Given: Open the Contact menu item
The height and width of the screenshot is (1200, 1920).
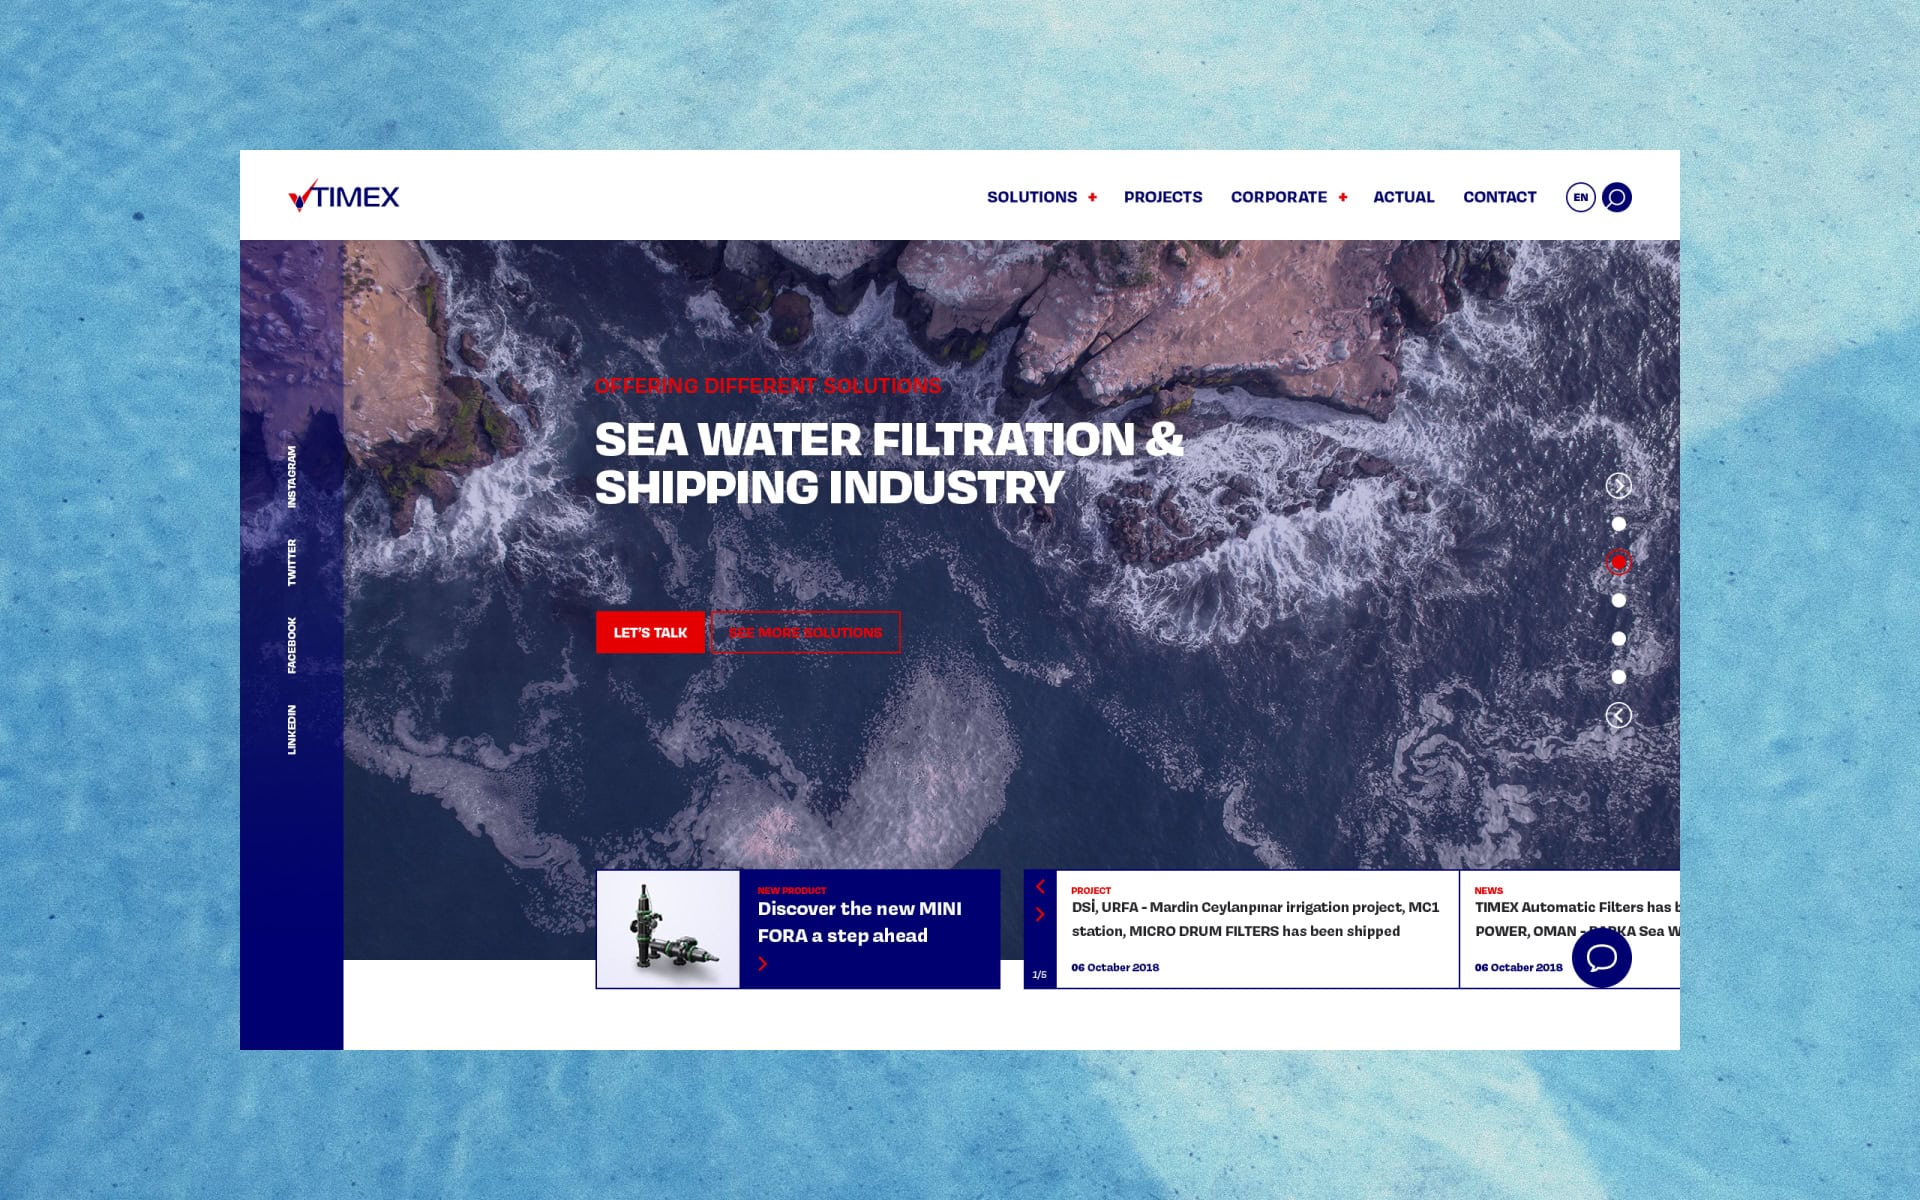Looking at the screenshot, I should tap(1499, 197).
